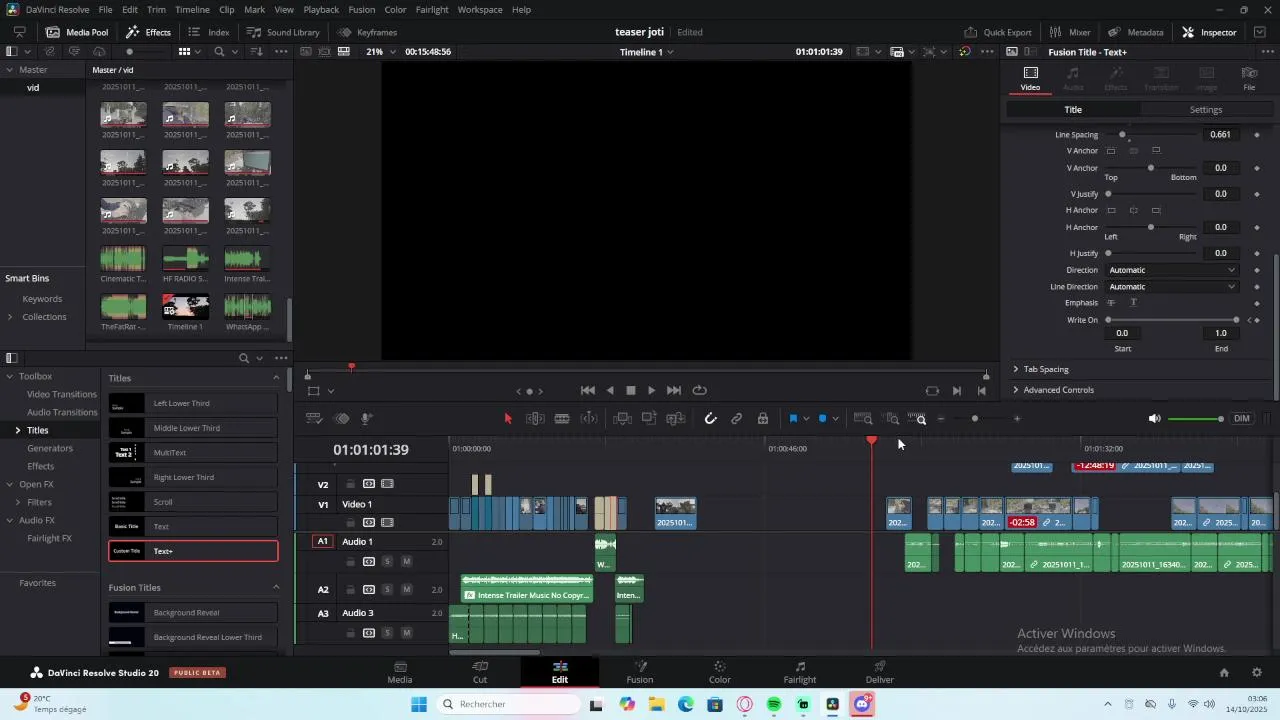Switch to Inspector Settings tab
Image resolution: width=1280 pixels, height=720 pixels.
click(x=1206, y=110)
